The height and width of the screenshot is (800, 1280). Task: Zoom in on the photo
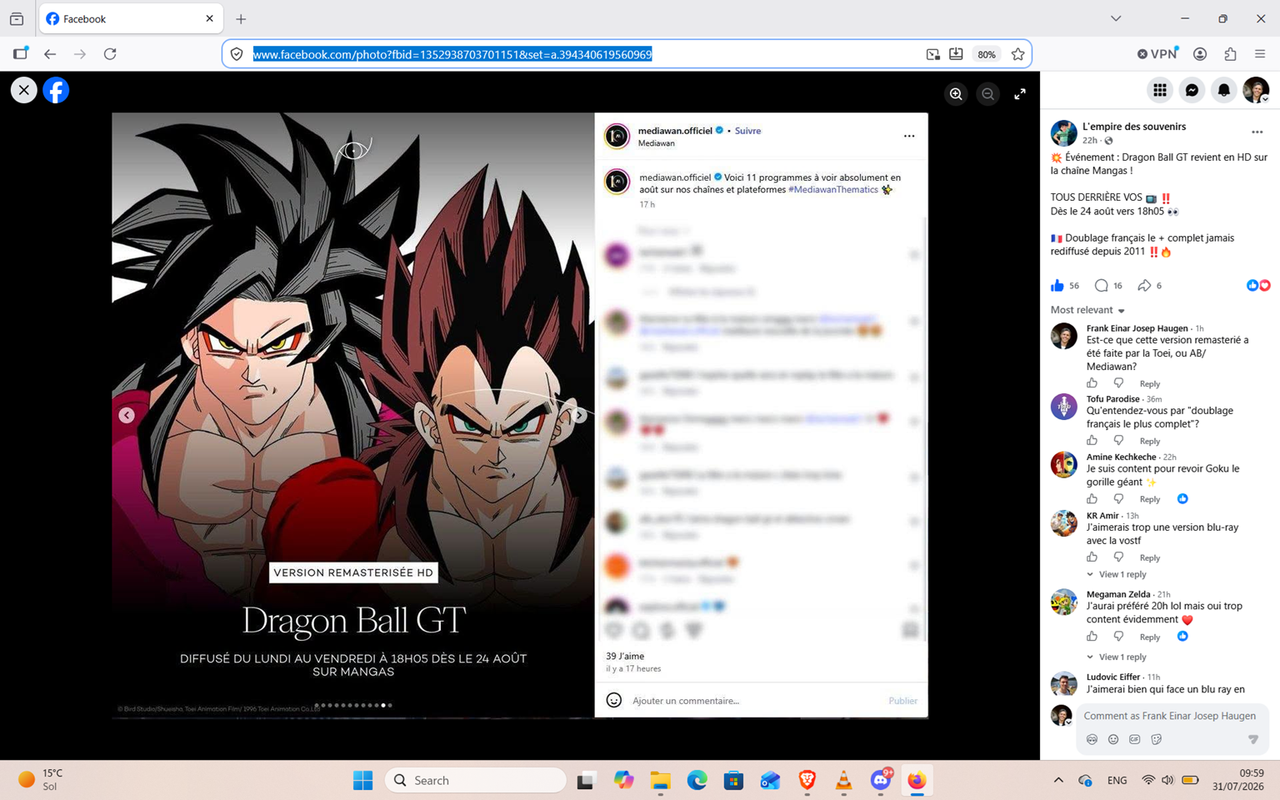click(x=956, y=93)
